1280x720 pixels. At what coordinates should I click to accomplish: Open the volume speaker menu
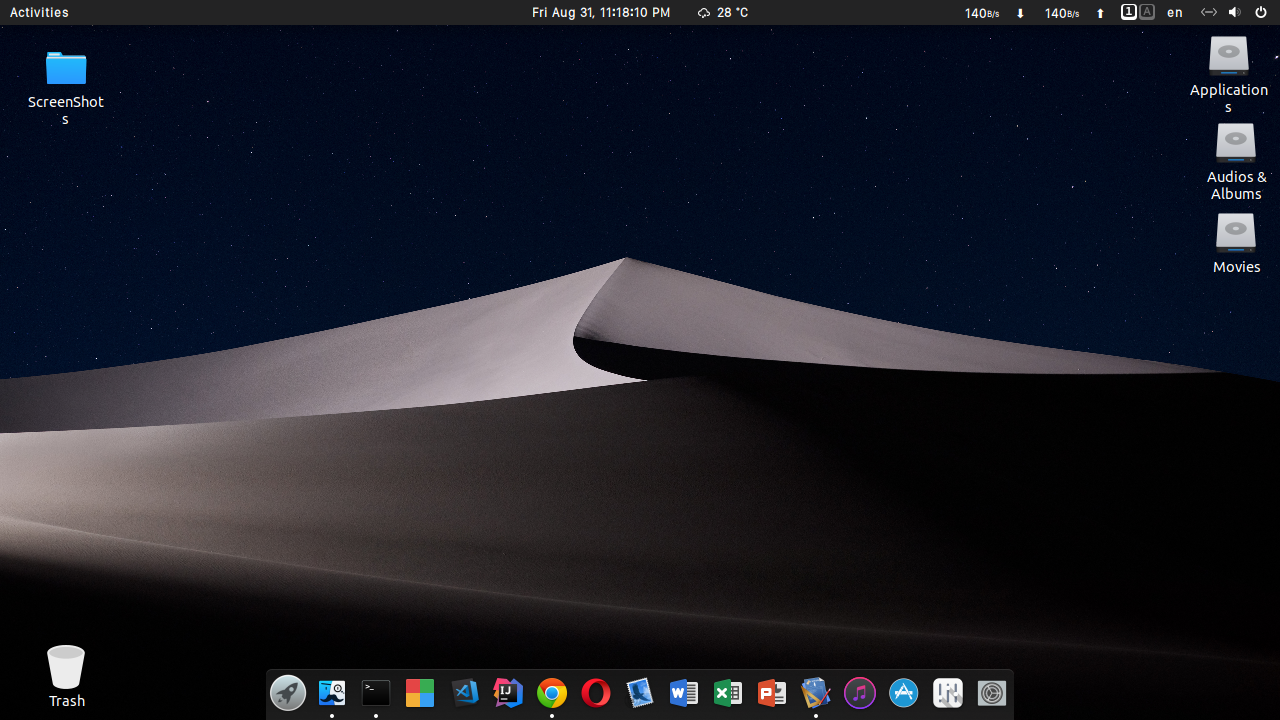[1234, 12]
